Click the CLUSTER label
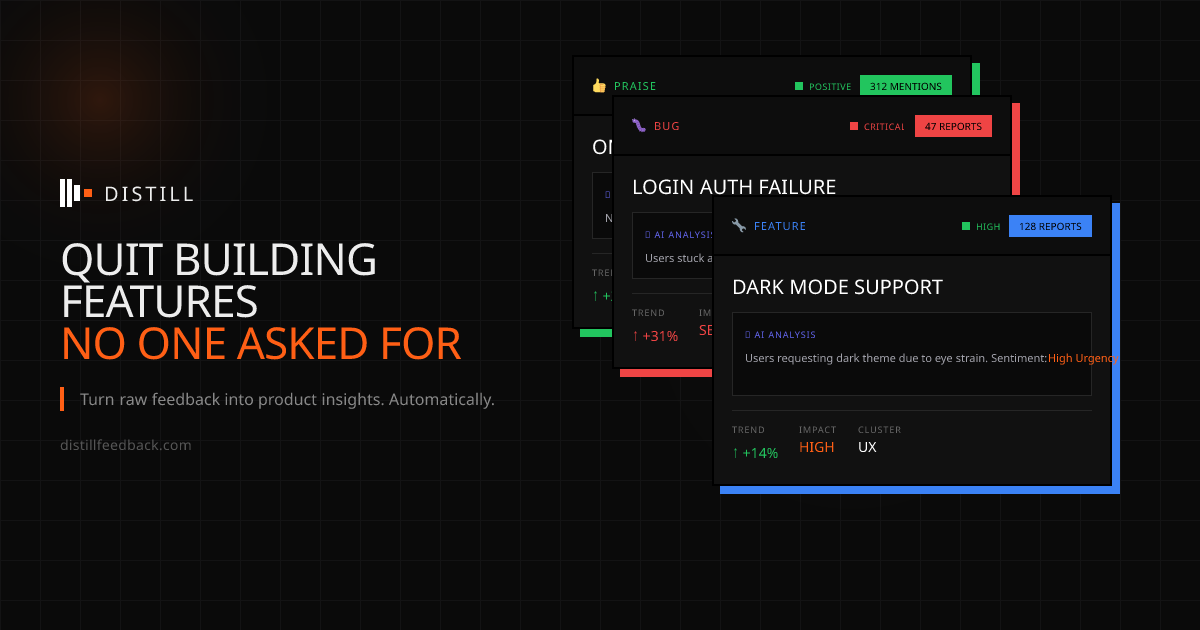Image resolution: width=1200 pixels, height=630 pixels. [x=879, y=430]
